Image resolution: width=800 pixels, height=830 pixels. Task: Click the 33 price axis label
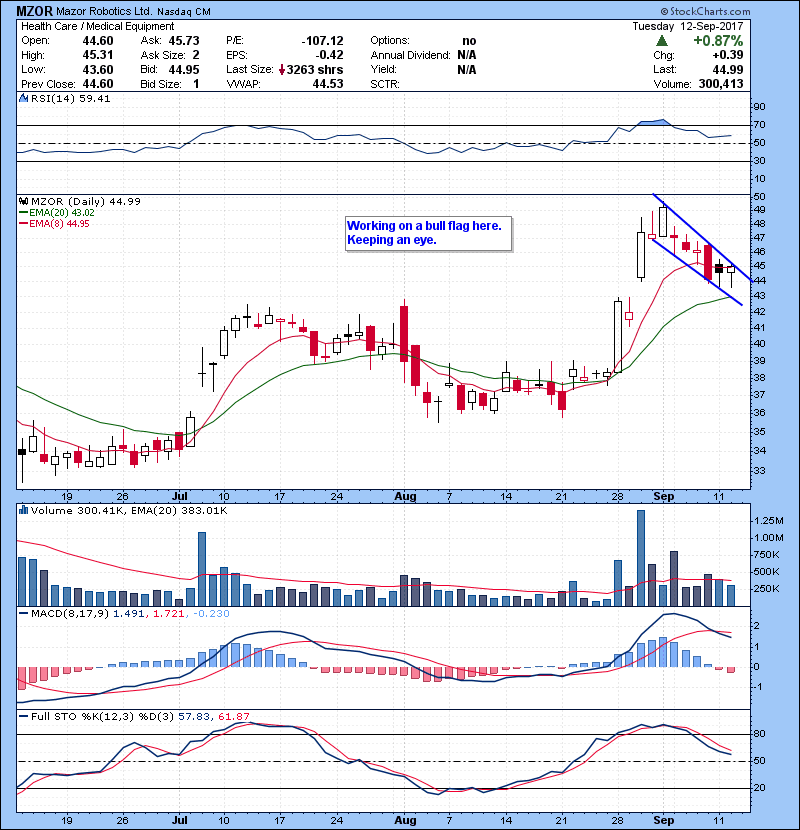[x=759, y=471]
